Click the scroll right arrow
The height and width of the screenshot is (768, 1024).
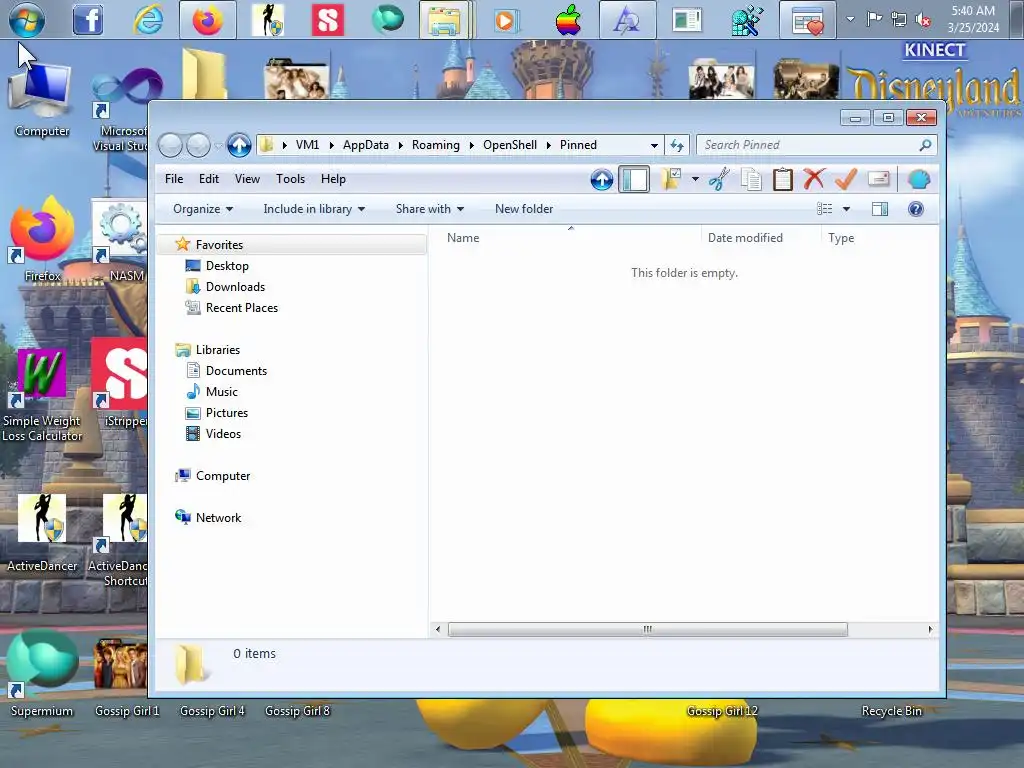click(930, 630)
